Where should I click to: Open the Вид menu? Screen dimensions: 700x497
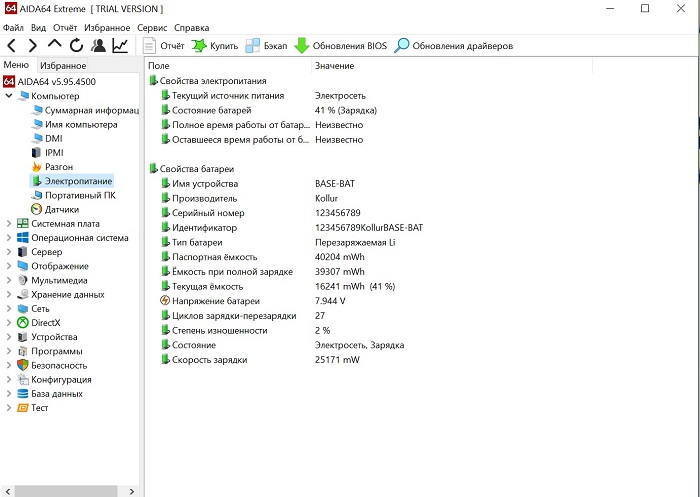click(38, 28)
